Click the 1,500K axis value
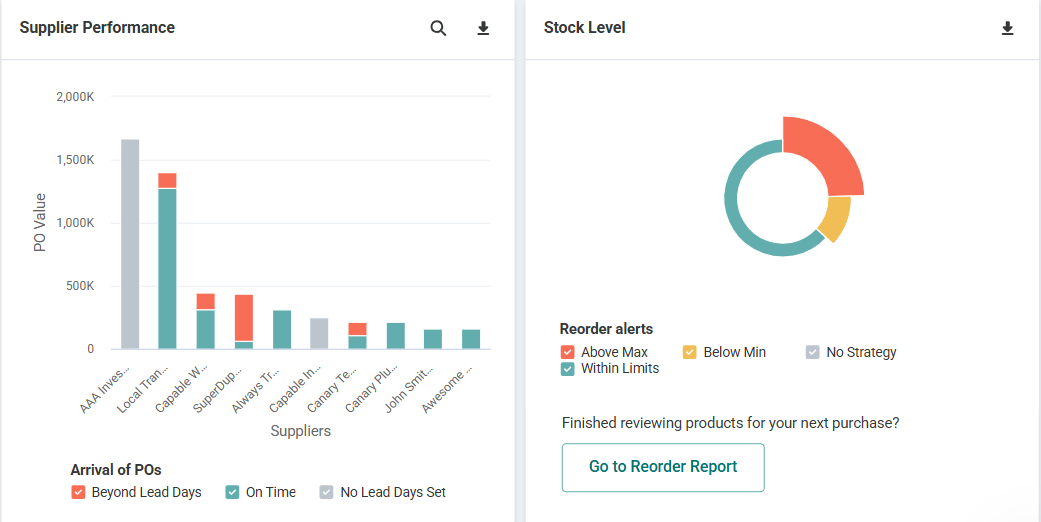The image size is (1041, 522). click(x=75, y=160)
